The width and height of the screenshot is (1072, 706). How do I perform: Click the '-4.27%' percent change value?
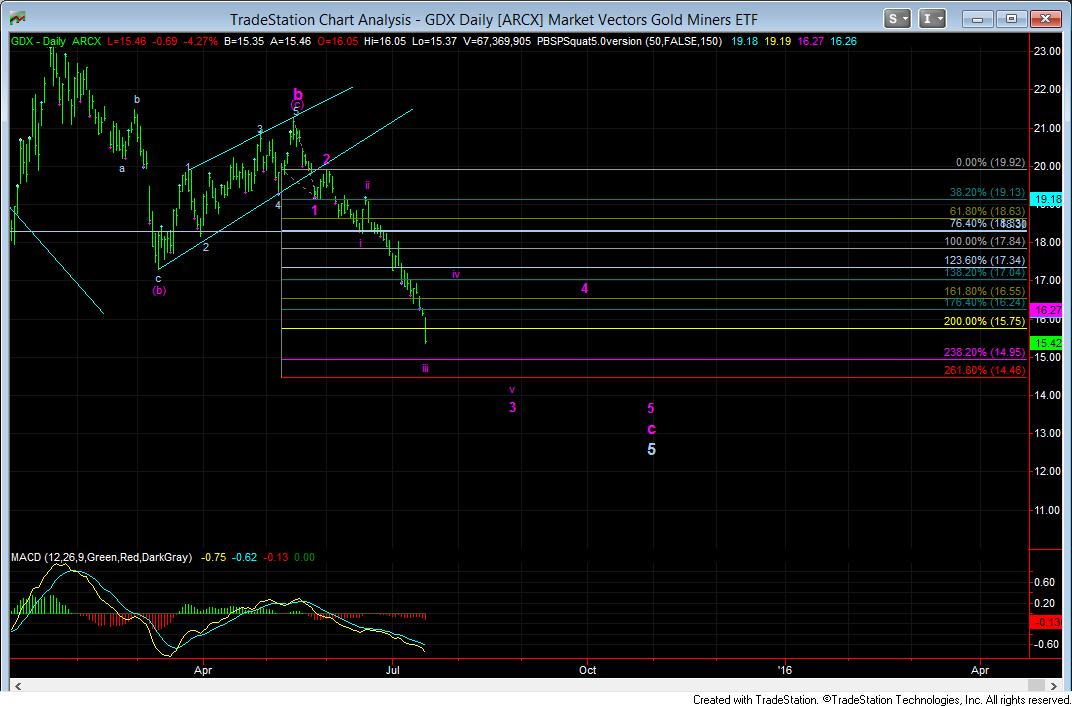click(x=201, y=42)
